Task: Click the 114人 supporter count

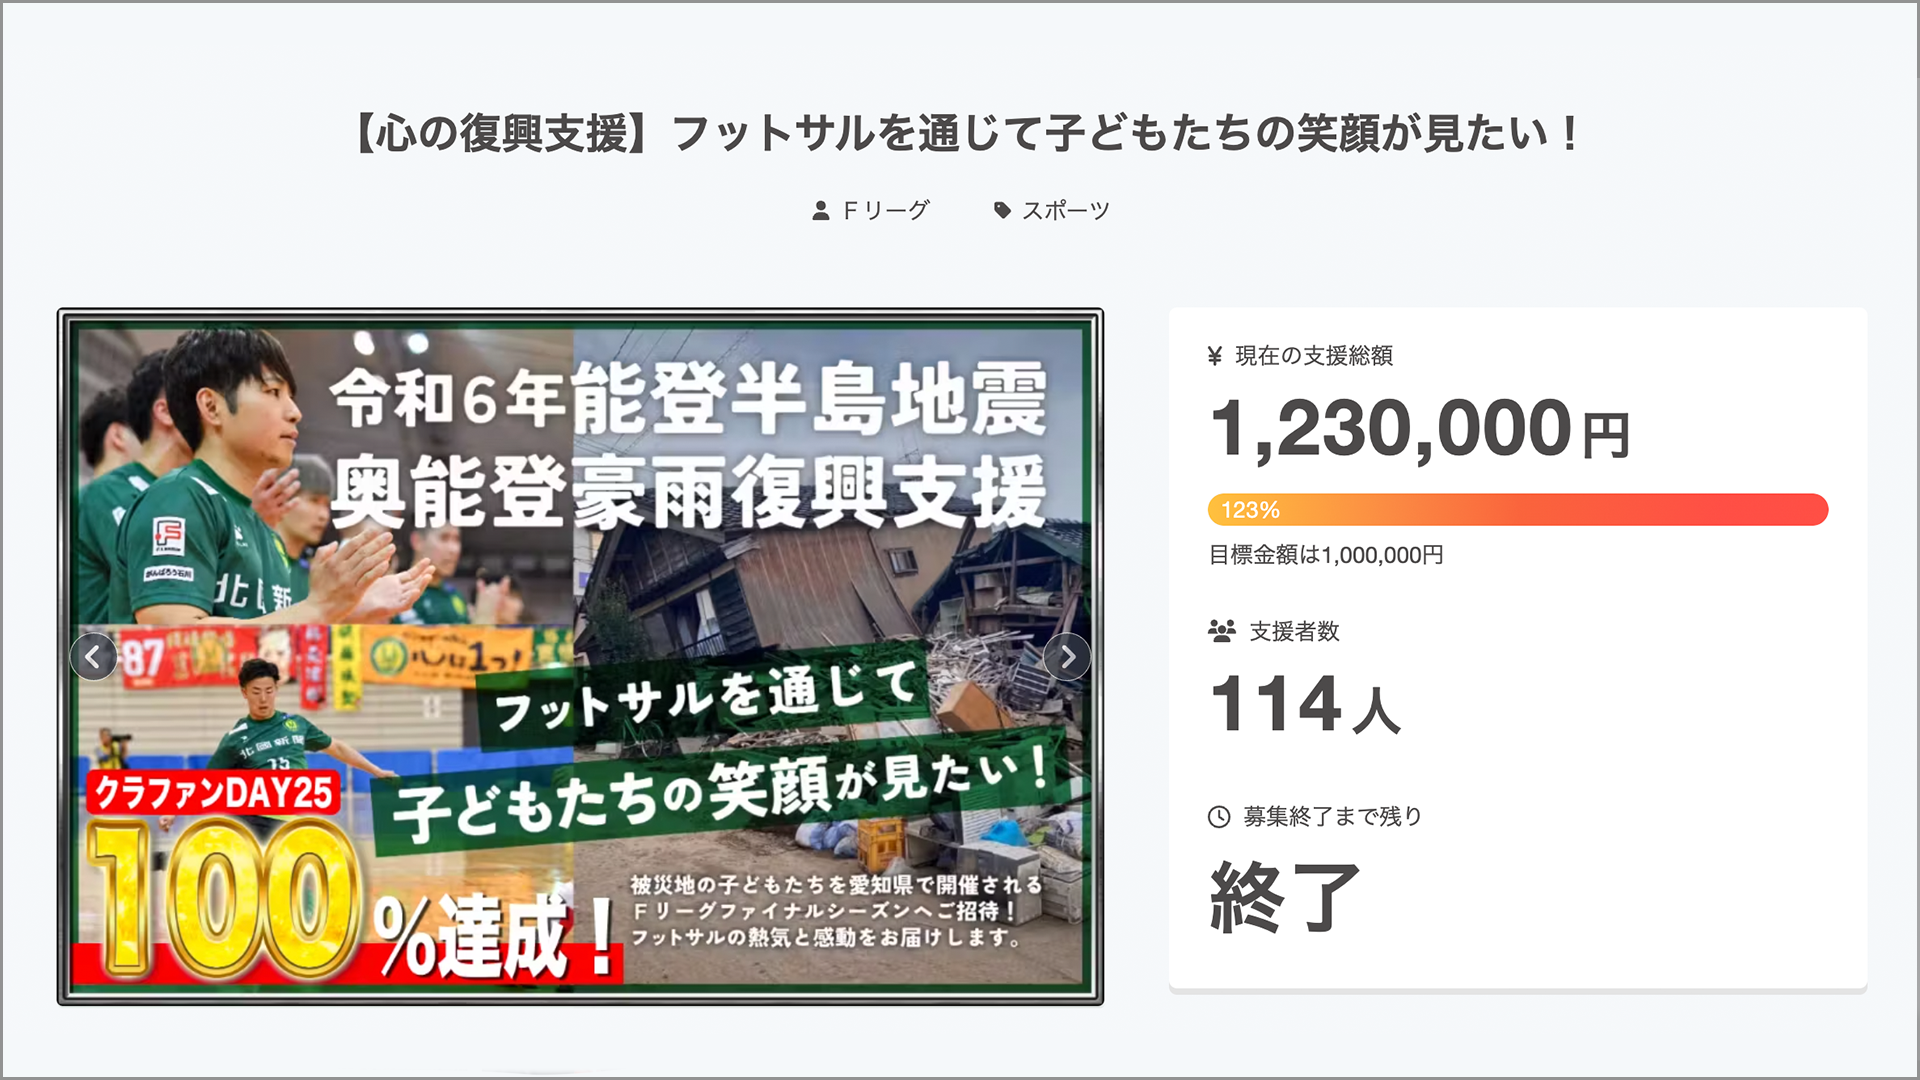Action: 1305,704
